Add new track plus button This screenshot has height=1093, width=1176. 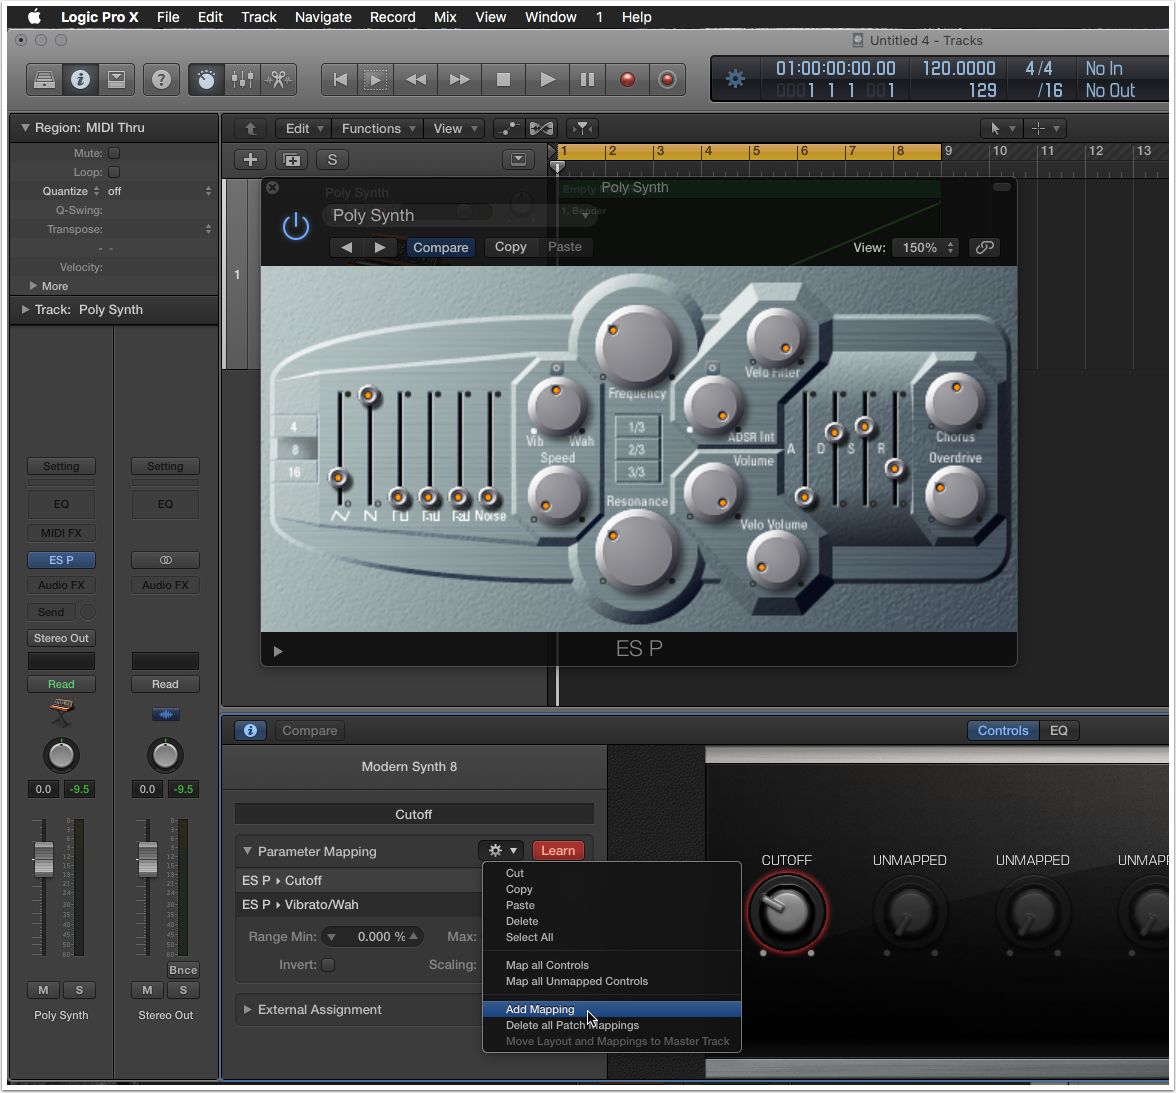(x=250, y=160)
